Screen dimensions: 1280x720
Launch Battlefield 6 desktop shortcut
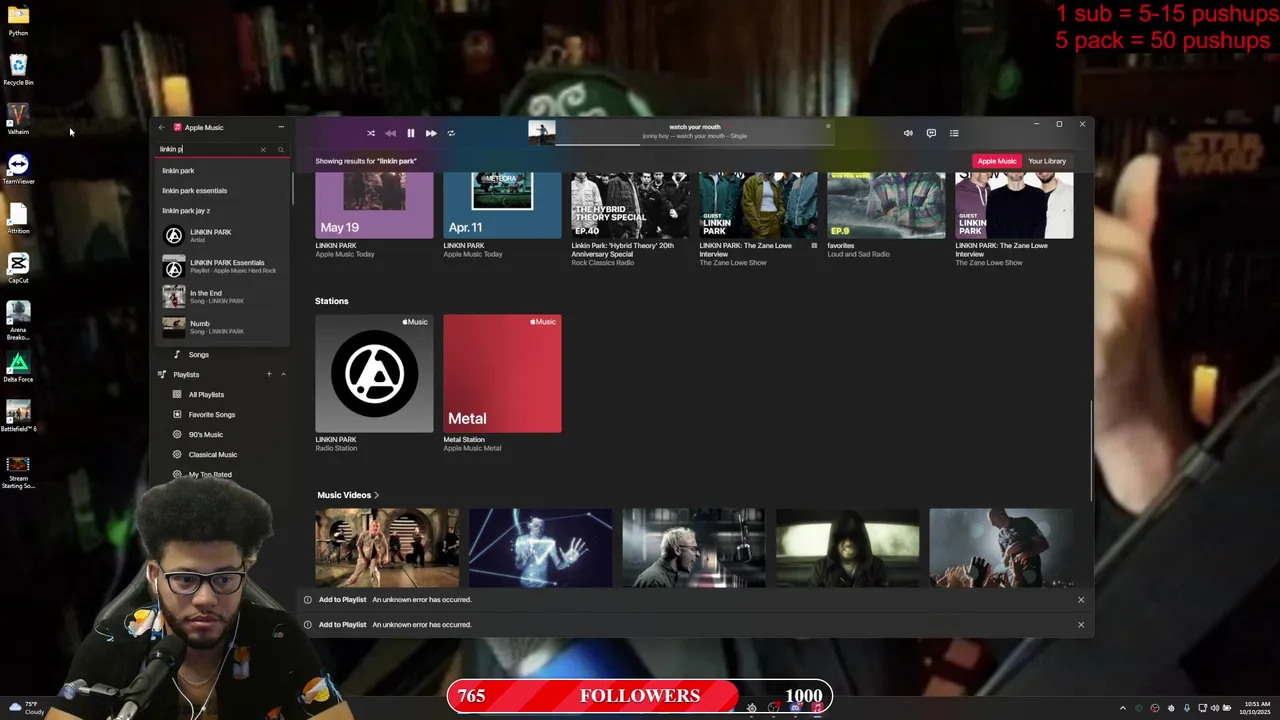click(18, 416)
